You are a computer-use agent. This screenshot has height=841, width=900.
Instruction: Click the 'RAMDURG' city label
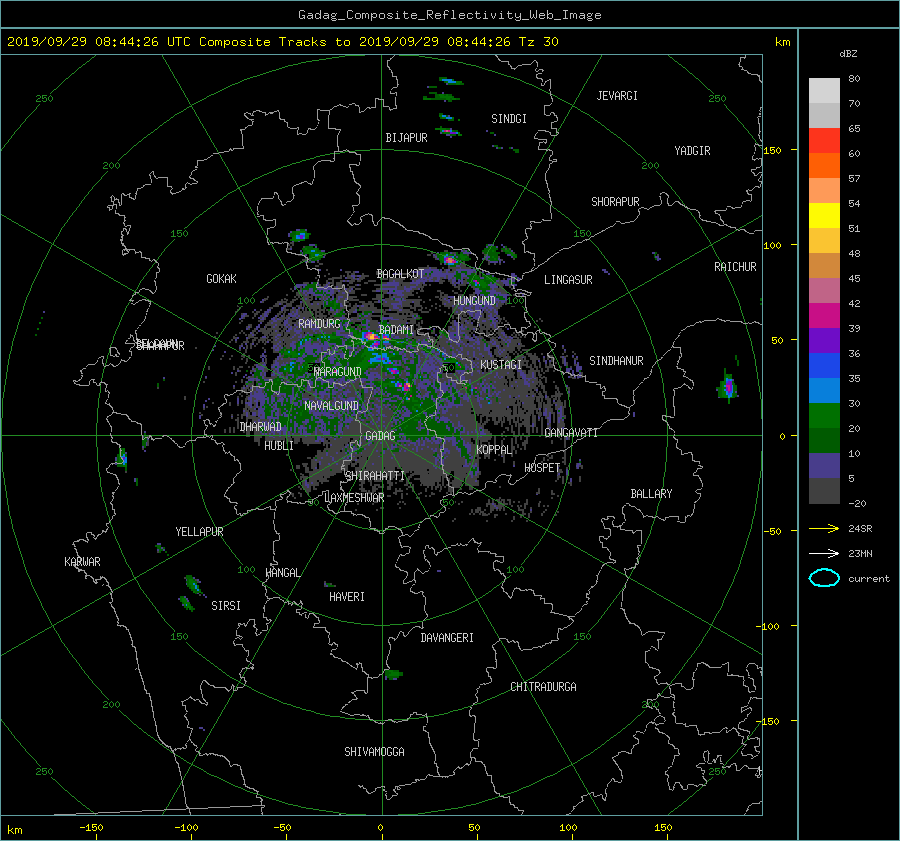click(x=319, y=324)
